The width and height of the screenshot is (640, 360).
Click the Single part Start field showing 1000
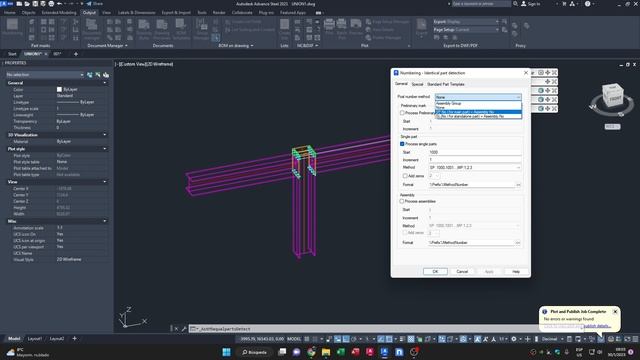coord(475,152)
